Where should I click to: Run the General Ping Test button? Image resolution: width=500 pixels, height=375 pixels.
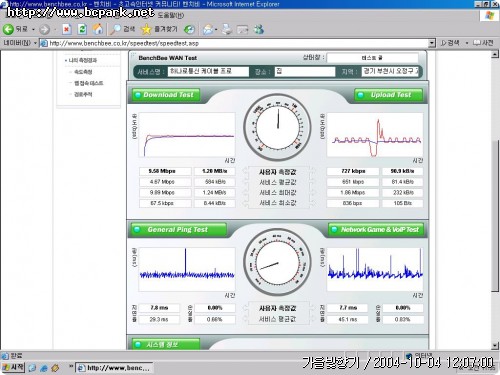(x=179, y=230)
